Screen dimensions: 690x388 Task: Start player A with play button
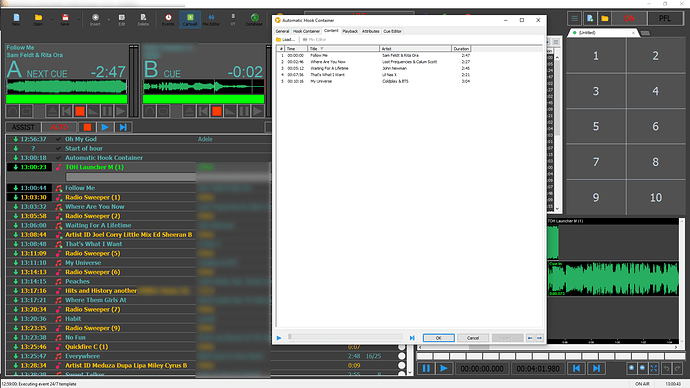point(121,111)
